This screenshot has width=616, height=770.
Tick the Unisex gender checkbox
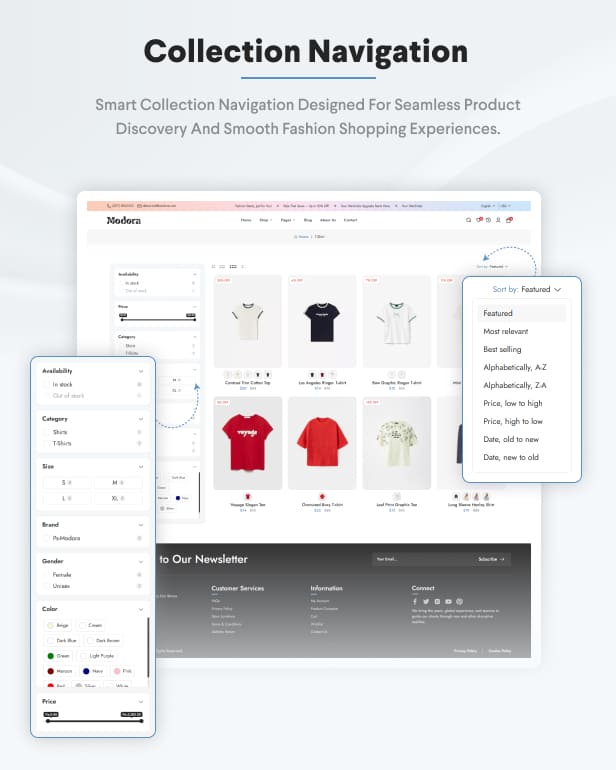47,586
